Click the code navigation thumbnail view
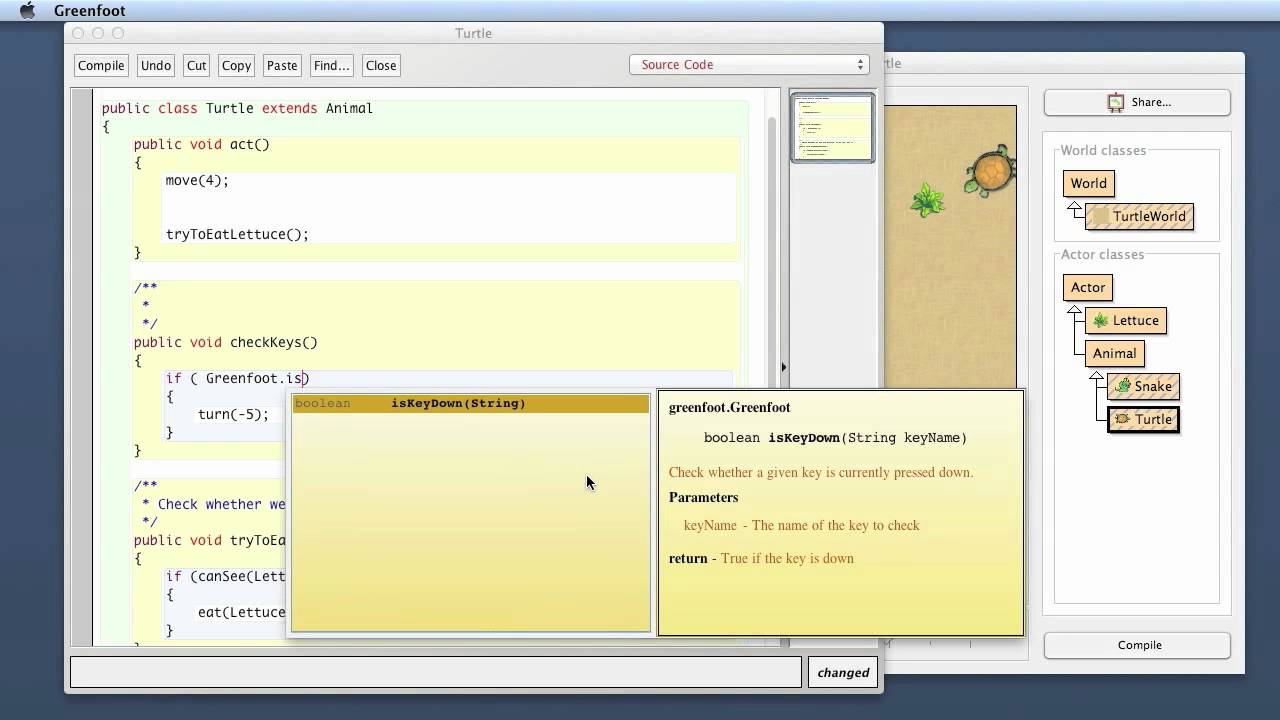The image size is (1280, 720). [832, 127]
